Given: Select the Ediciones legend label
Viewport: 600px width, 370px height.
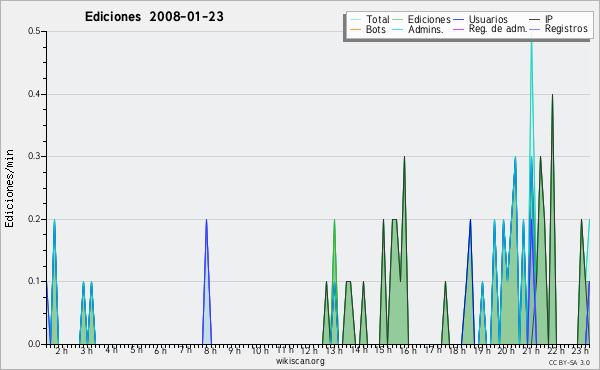Looking at the screenshot, I should pos(429,19).
